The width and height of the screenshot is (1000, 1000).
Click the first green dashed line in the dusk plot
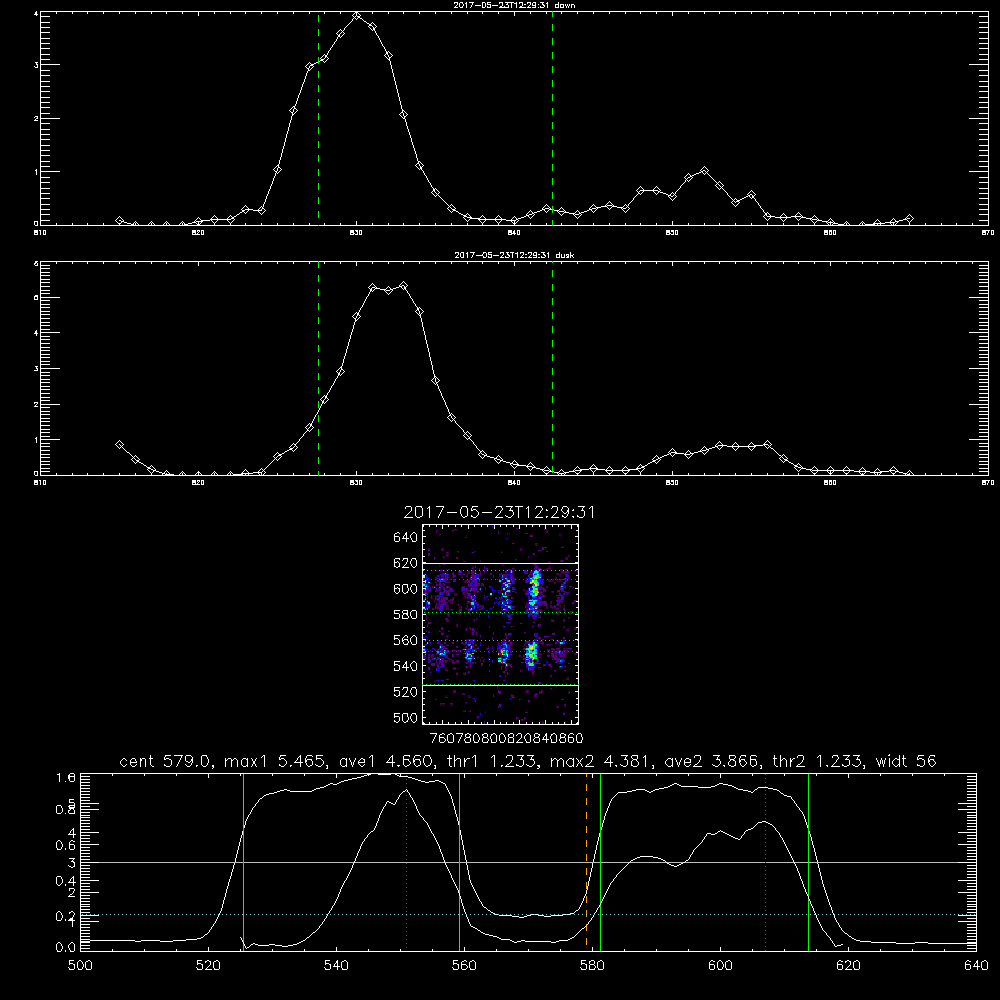click(318, 369)
